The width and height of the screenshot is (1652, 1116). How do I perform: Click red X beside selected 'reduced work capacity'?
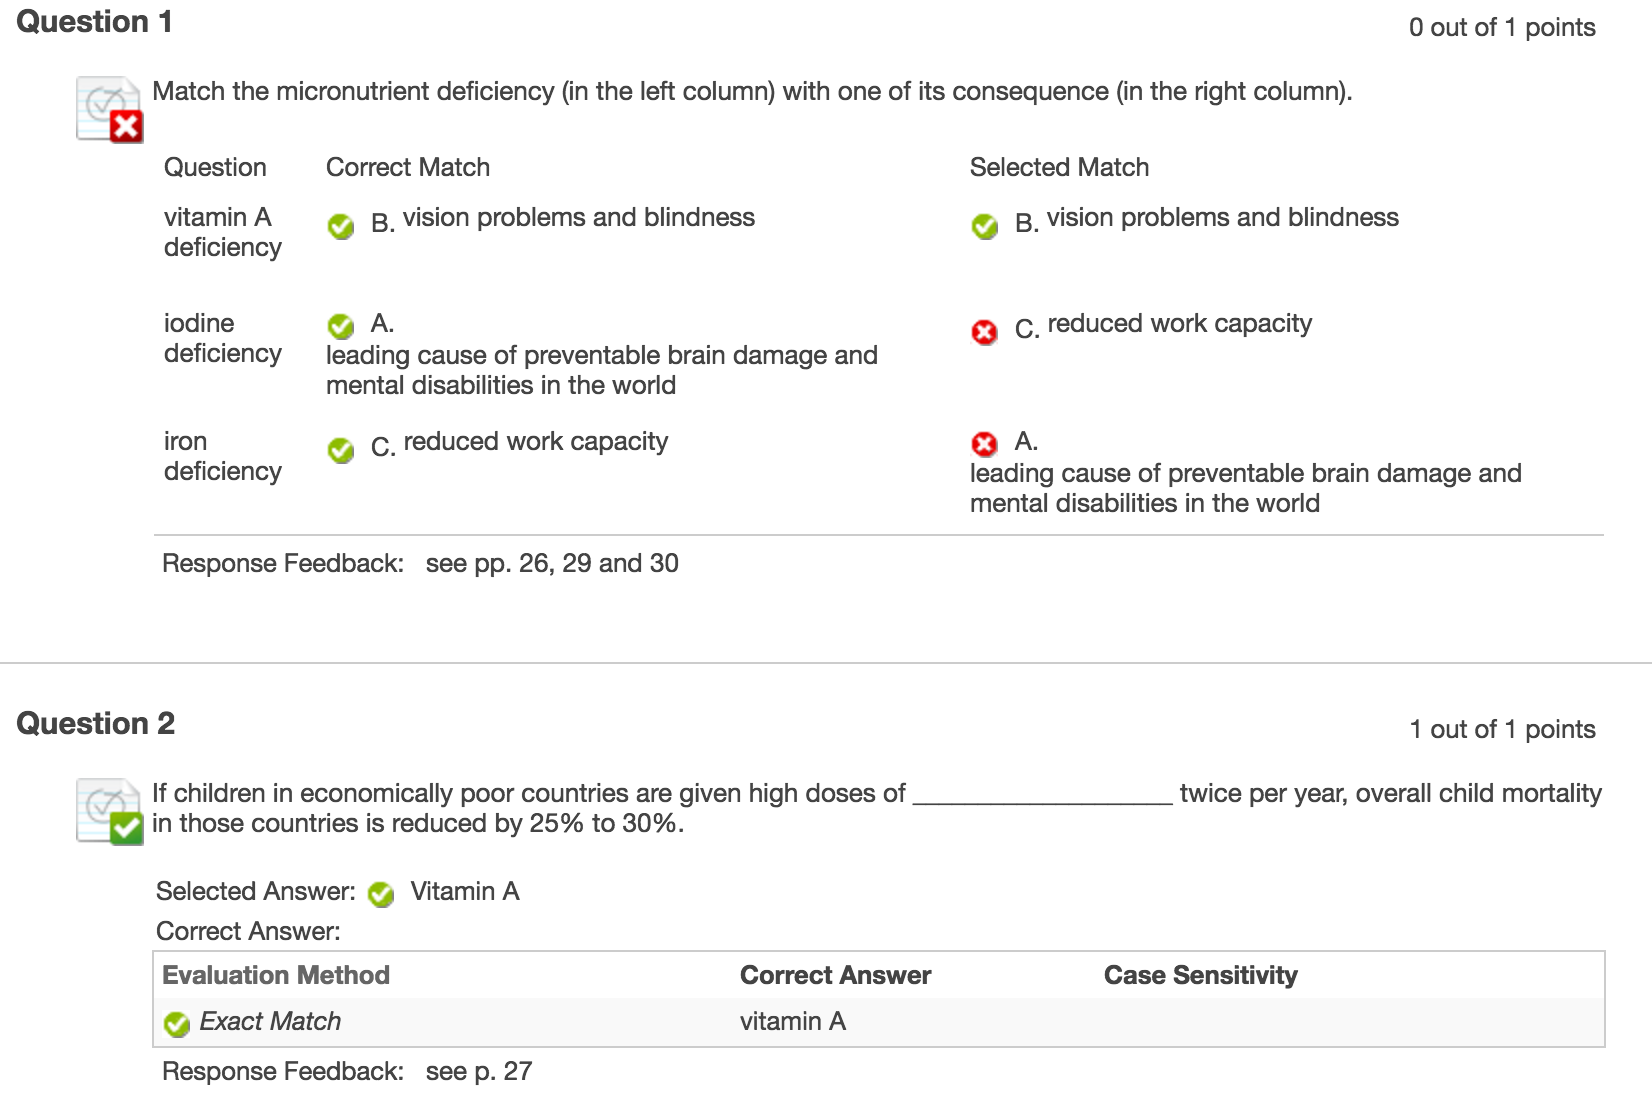tap(985, 332)
